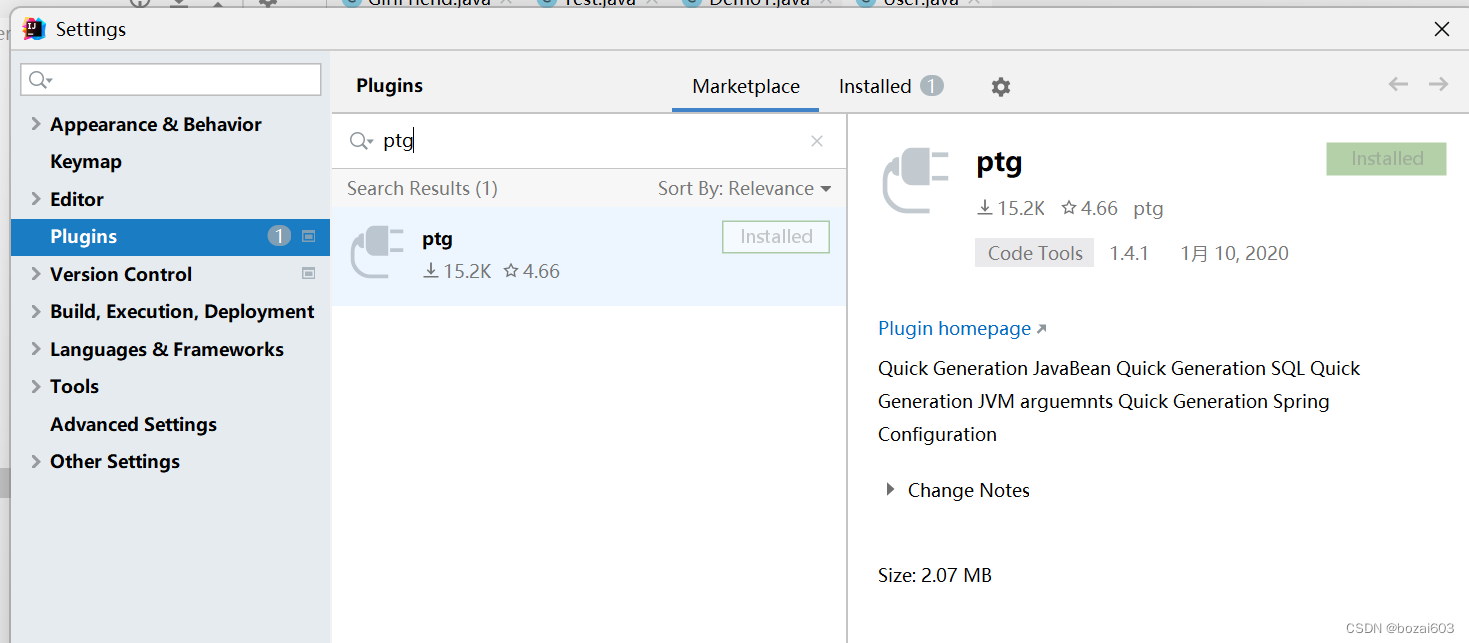Clear the plugin search field

tap(817, 141)
